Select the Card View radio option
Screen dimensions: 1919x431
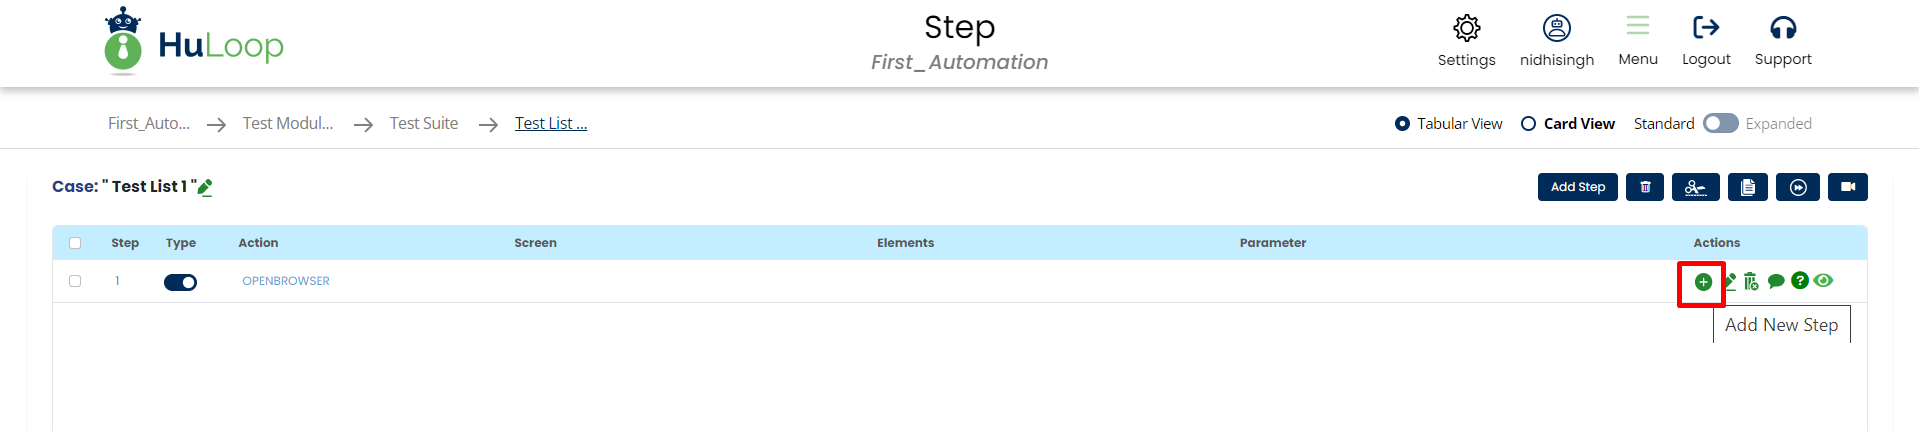[x=1528, y=124]
